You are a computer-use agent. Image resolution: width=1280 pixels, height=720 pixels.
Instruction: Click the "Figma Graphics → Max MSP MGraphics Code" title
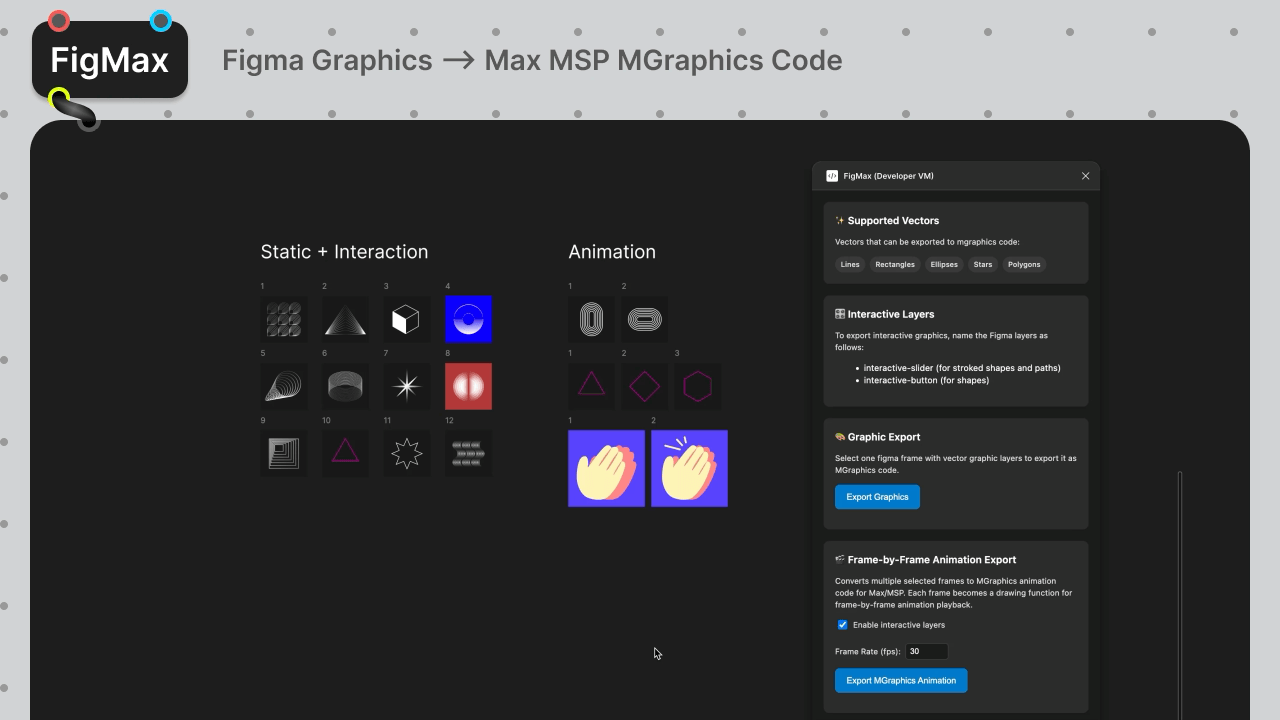point(532,60)
